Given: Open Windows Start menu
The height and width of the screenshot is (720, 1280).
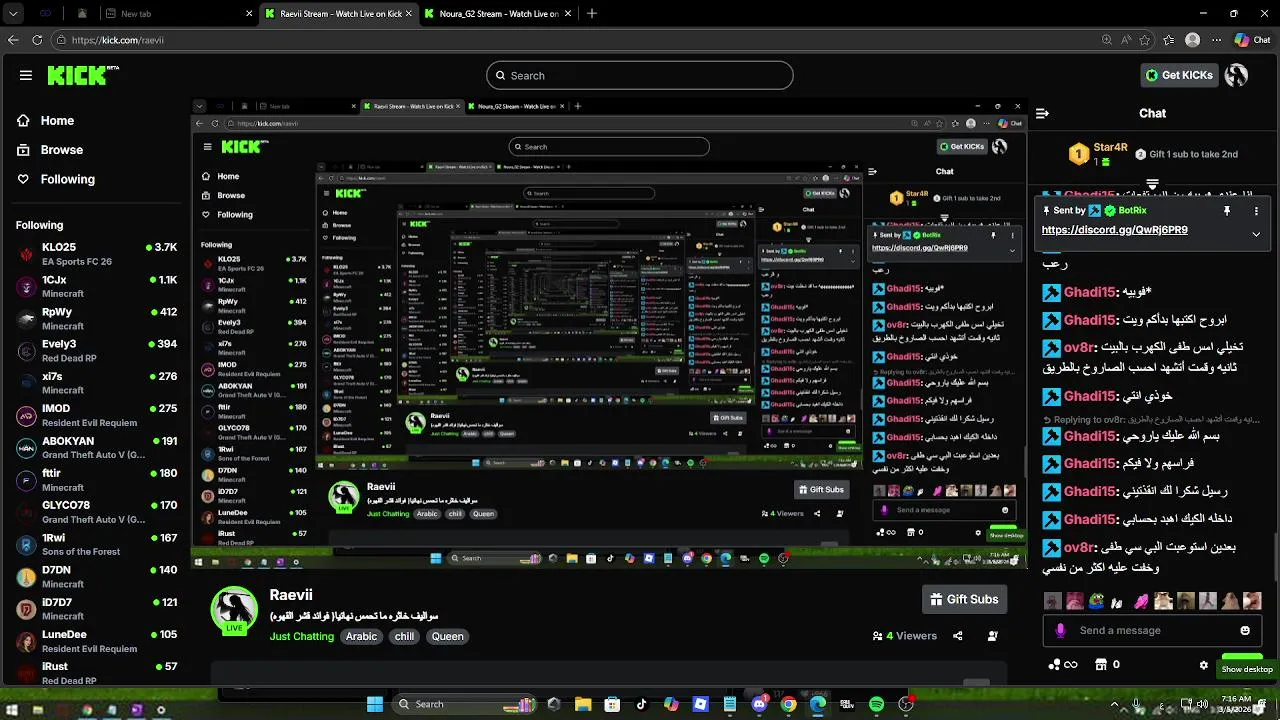Looking at the screenshot, I should (375, 704).
